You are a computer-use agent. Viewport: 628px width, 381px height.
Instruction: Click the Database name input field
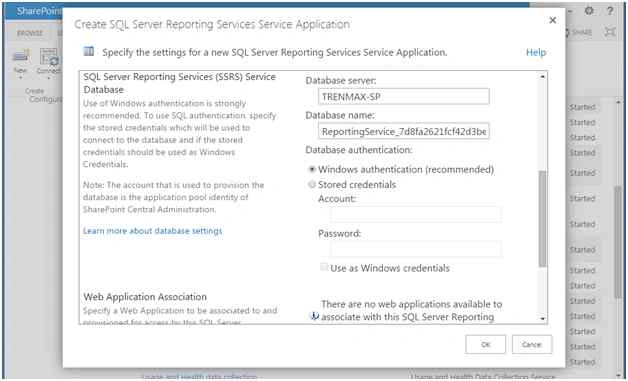(404, 131)
